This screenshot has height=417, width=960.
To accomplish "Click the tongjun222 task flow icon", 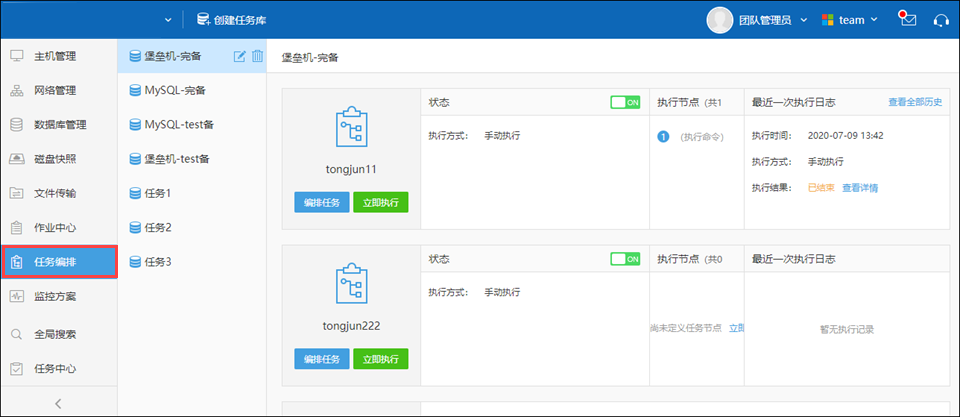I will tap(351, 287).
